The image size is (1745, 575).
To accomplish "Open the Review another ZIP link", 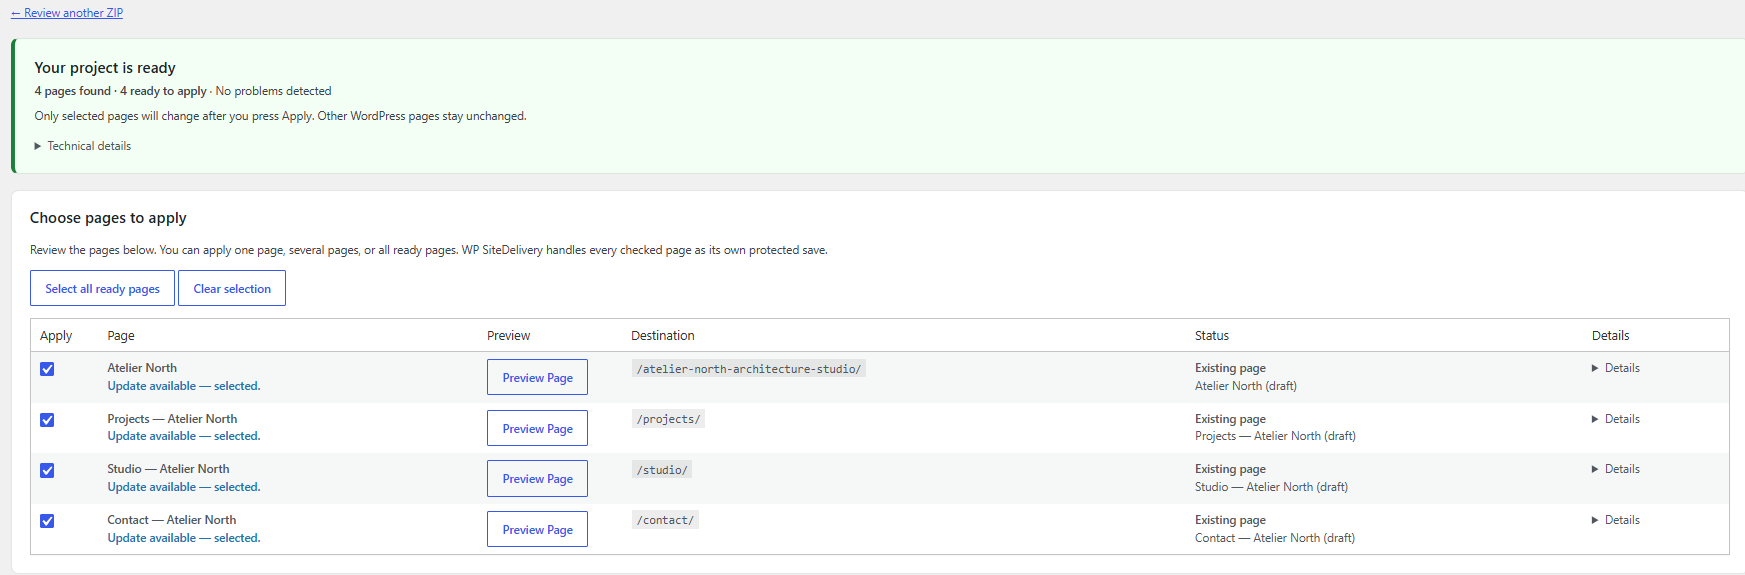I will [x=67, y=13].
